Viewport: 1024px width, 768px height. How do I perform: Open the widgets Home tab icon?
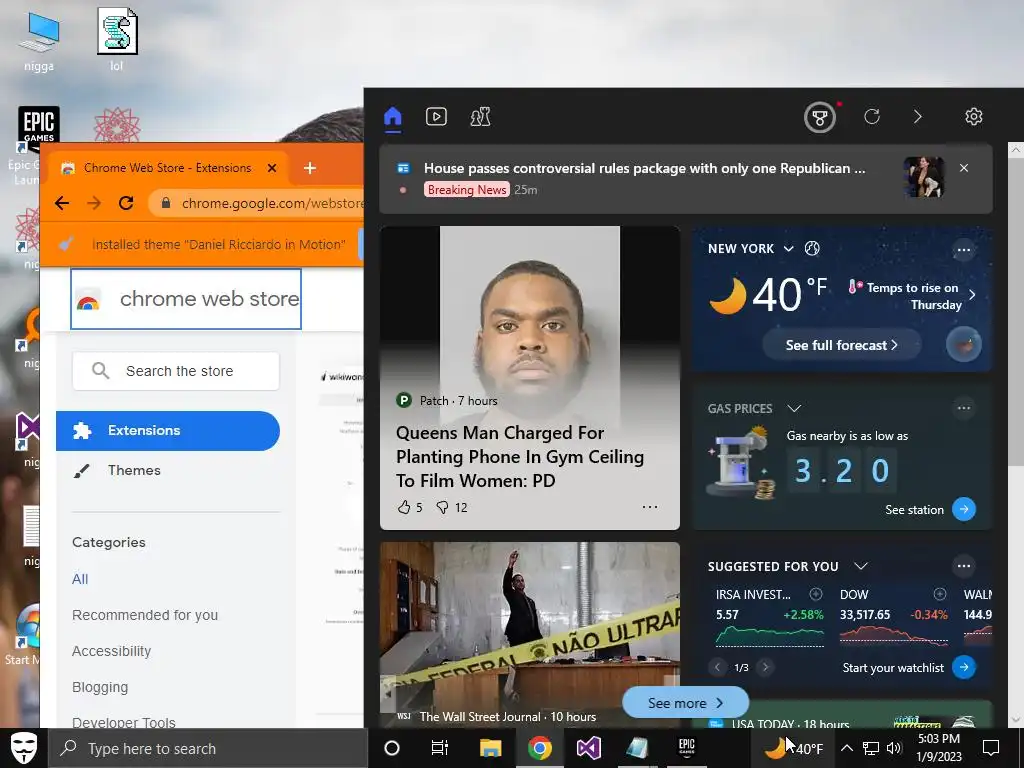coord(392,117)
